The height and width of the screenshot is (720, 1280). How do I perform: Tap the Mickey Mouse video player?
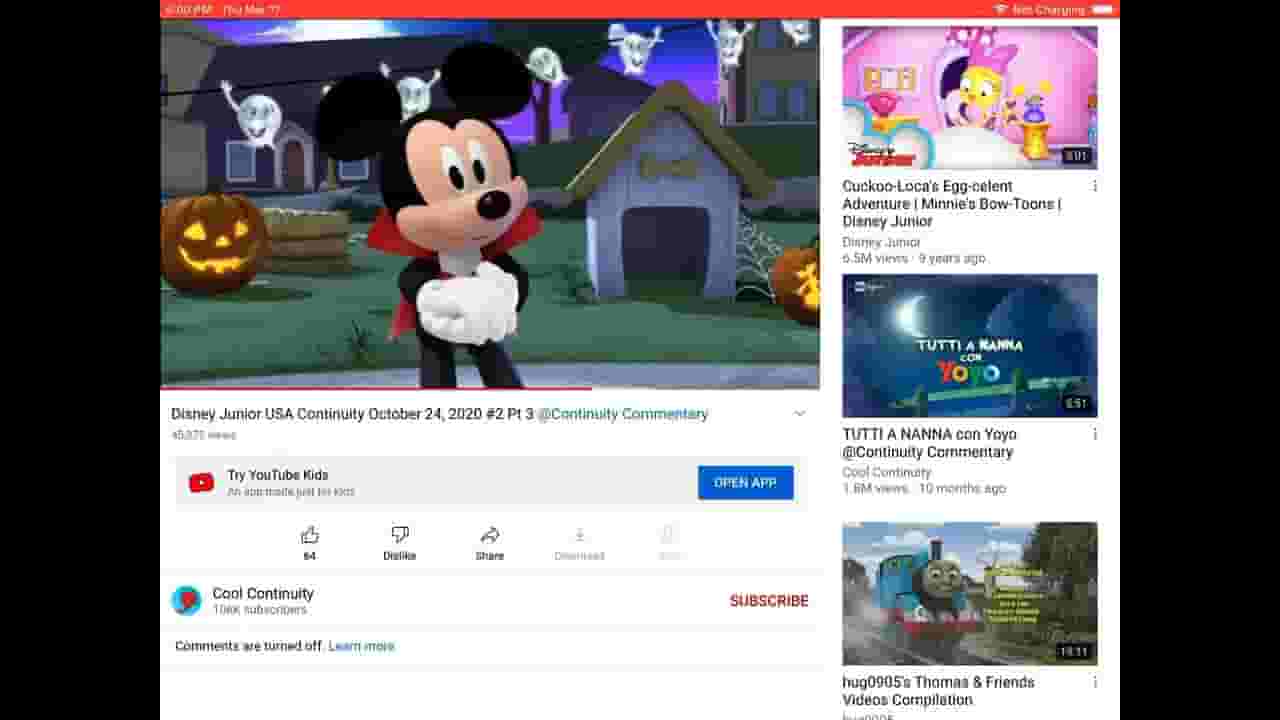coord(490,202)
